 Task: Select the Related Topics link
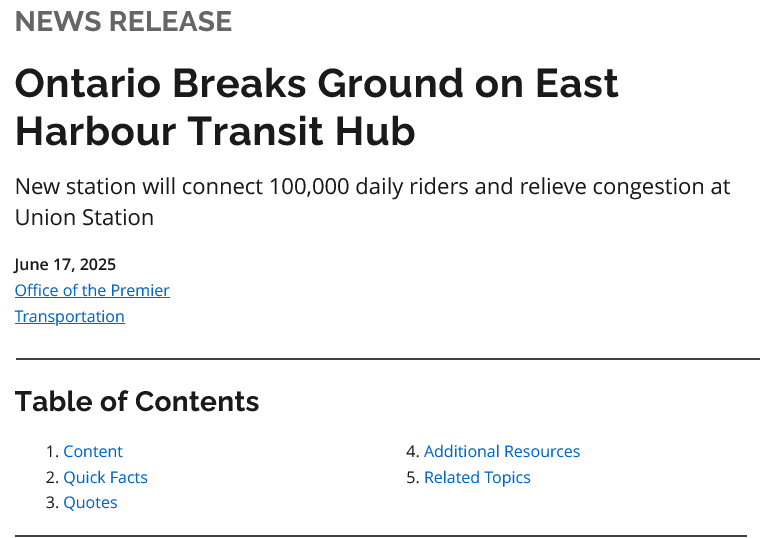tap(477, 477)
